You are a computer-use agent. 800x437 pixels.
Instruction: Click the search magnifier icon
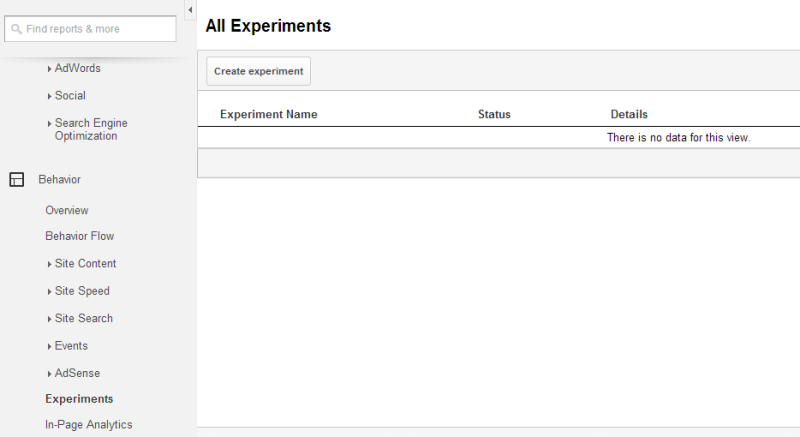point(17,30)
